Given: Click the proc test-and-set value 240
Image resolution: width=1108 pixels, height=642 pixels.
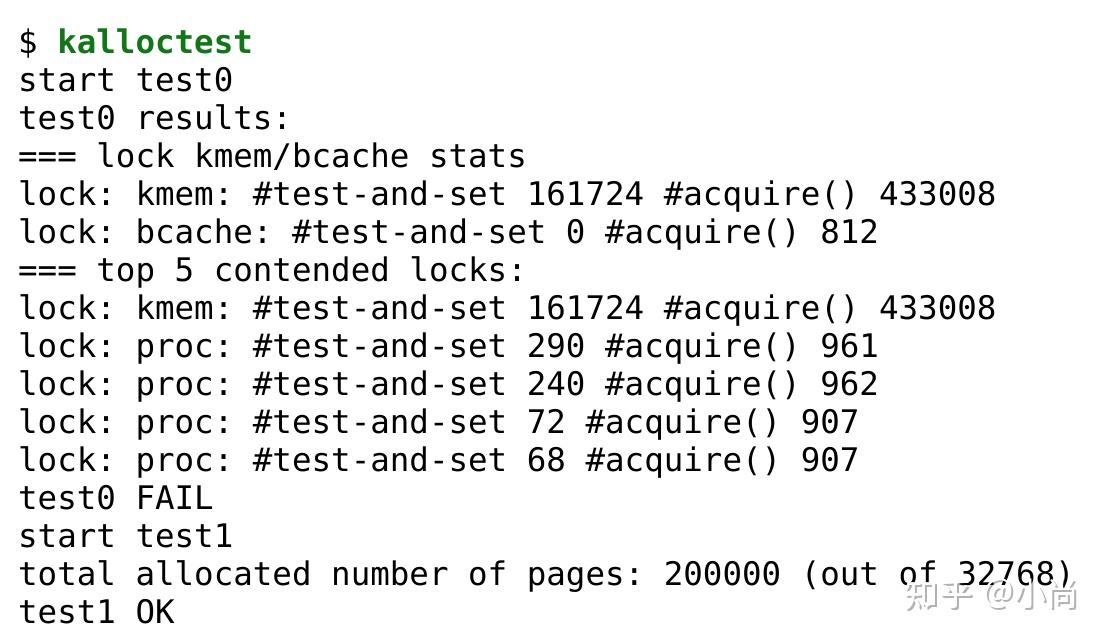Looking at the screenshot, I should 555,384.
